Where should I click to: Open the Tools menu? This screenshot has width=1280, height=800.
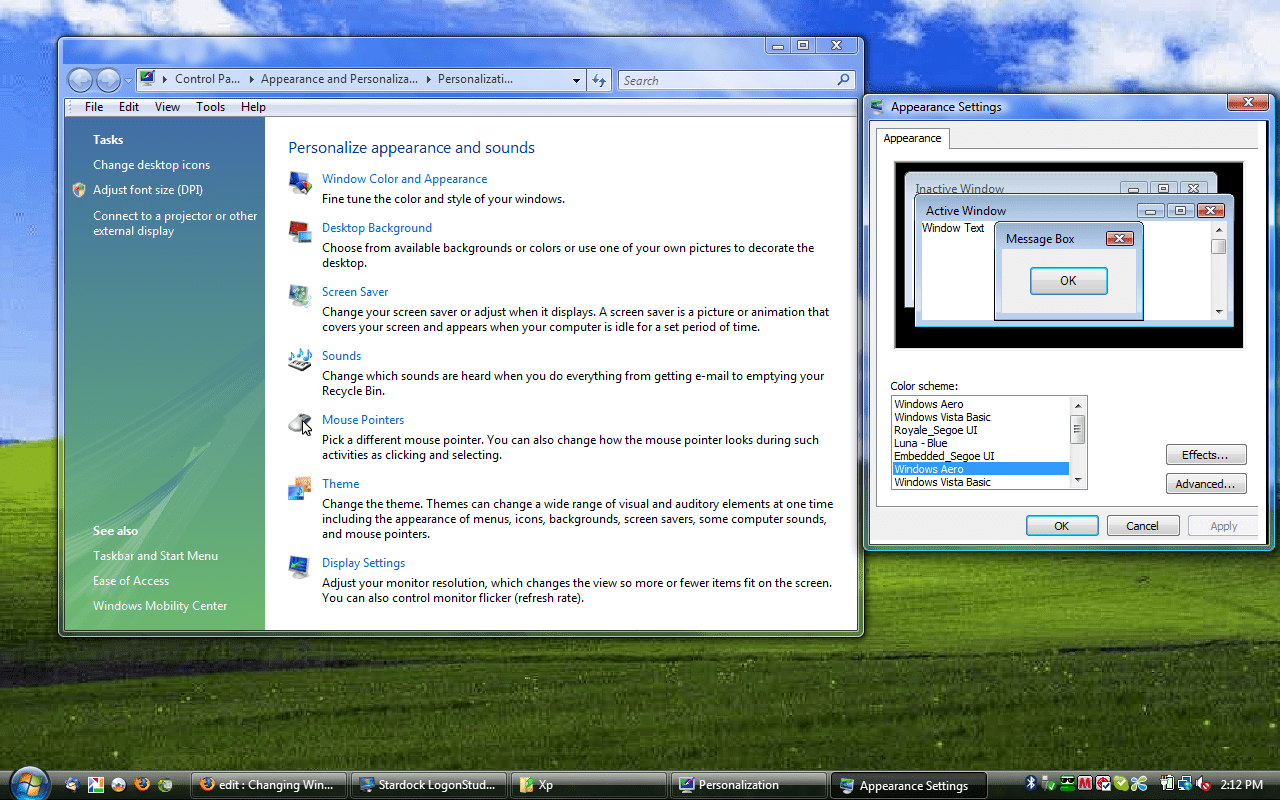210,106
